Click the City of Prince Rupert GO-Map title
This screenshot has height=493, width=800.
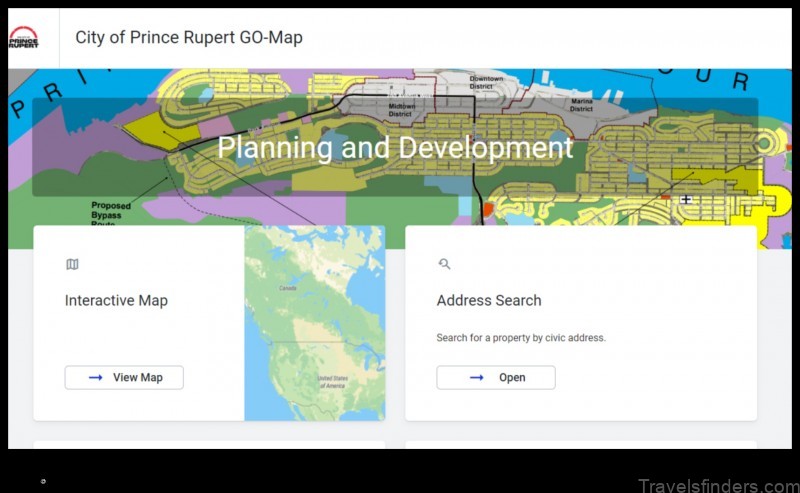tap(189, 38)
